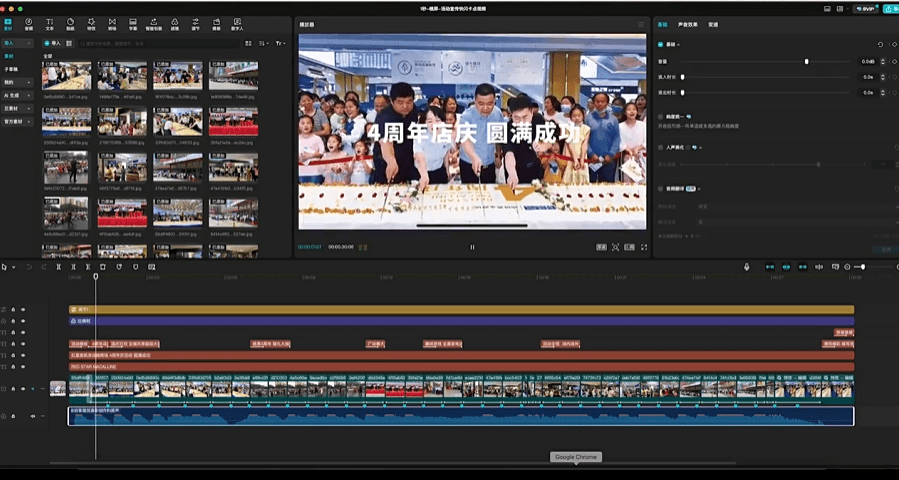This screenshot has height=480, width=899.
Task: Pause playback in the preview player
Action: [472, 247]
